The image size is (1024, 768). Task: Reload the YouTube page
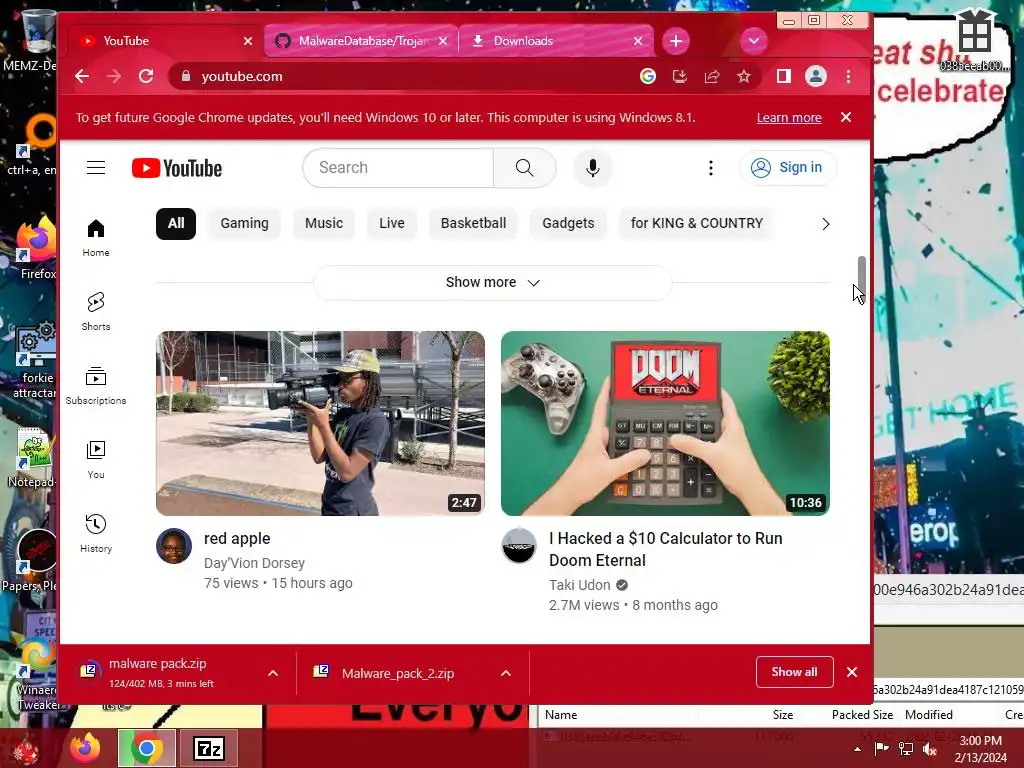point(146,76)
